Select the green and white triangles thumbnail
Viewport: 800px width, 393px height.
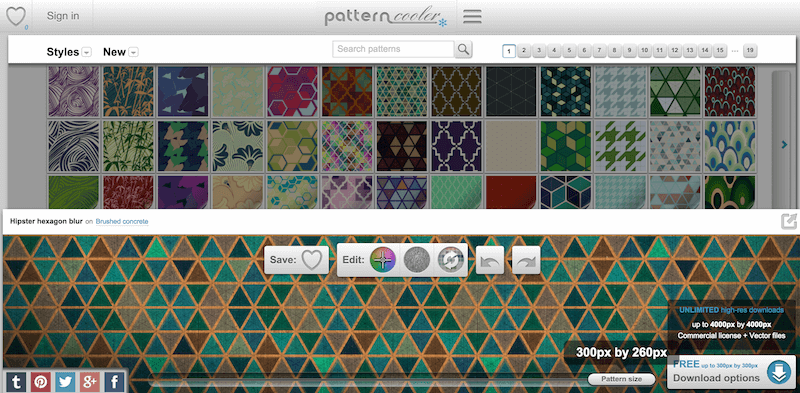coord(676,91)
